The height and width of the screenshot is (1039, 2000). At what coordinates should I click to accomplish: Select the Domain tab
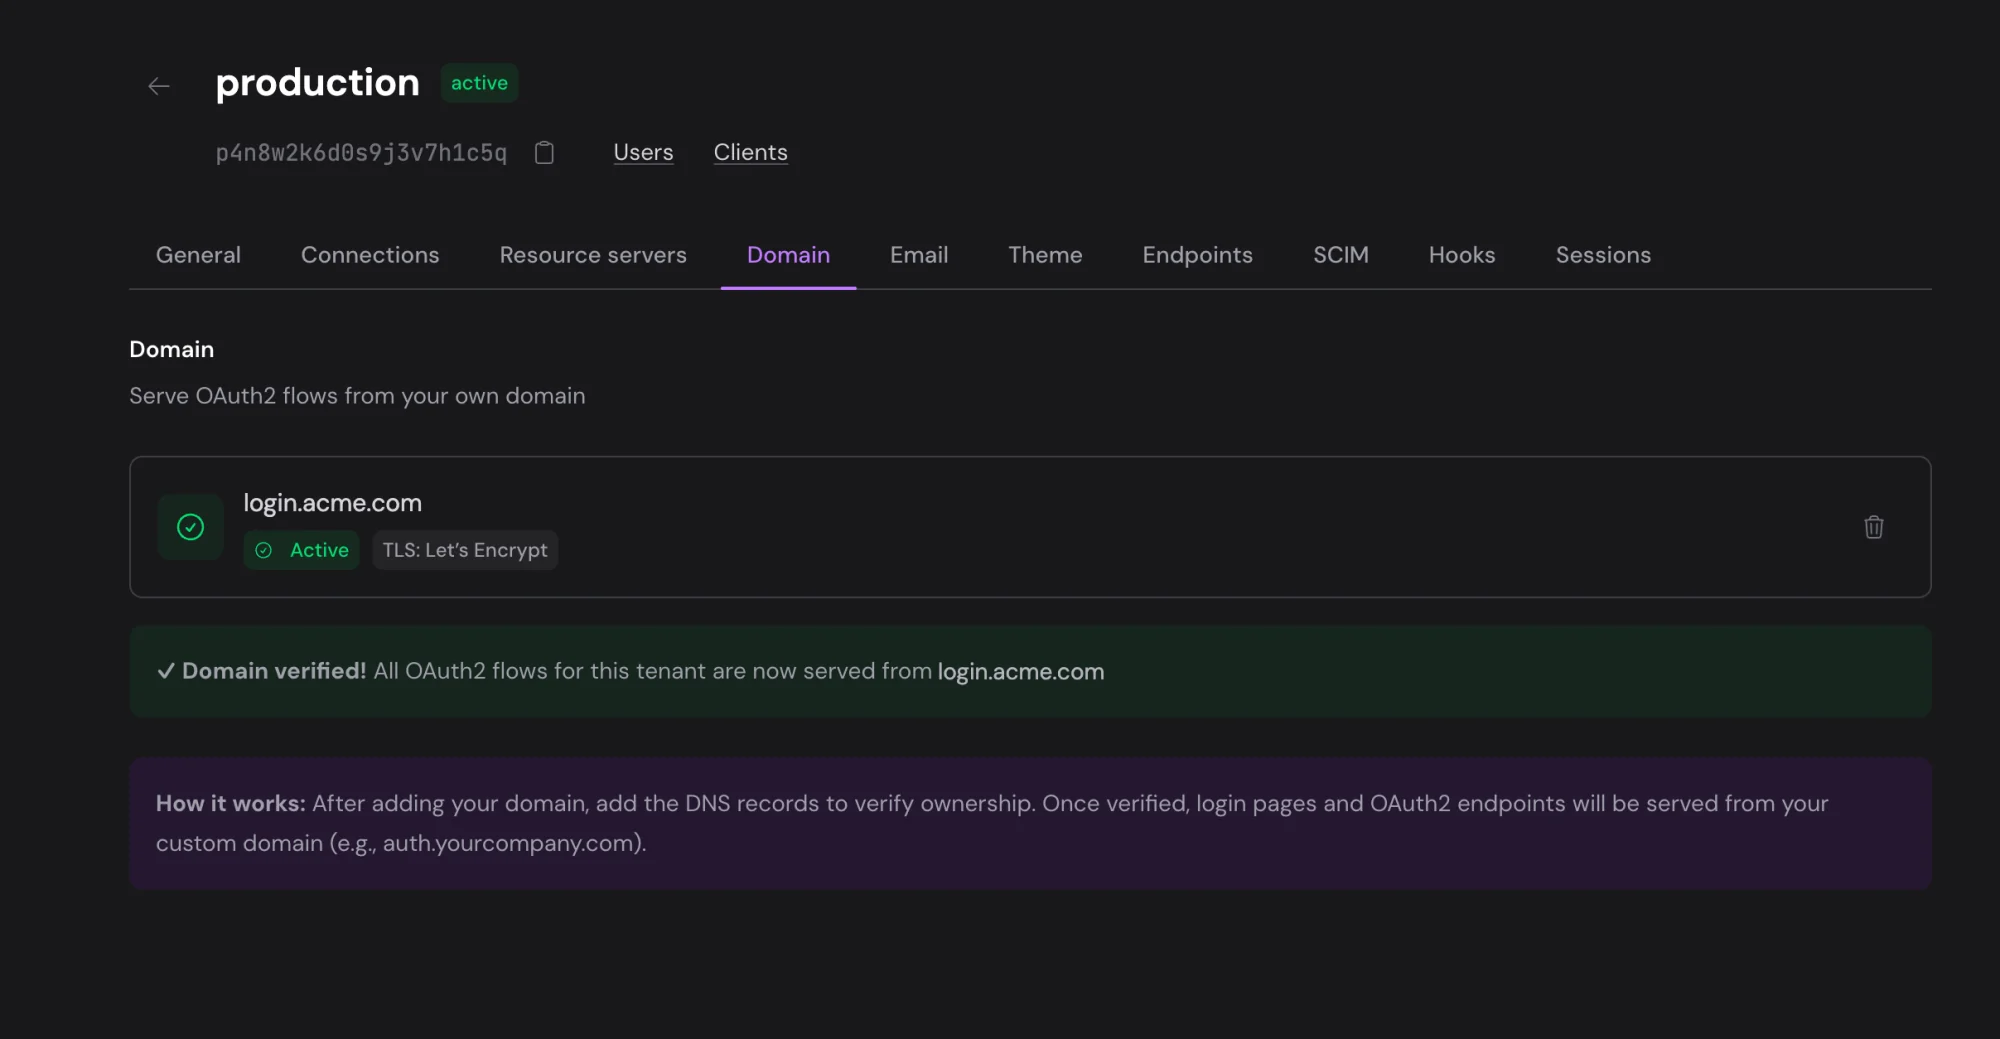[x=788, y=255]
